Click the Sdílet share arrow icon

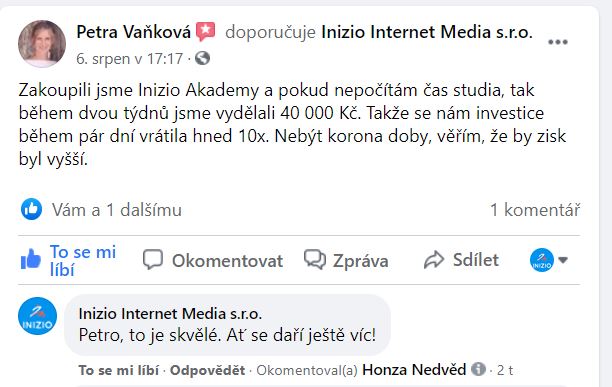434,260
